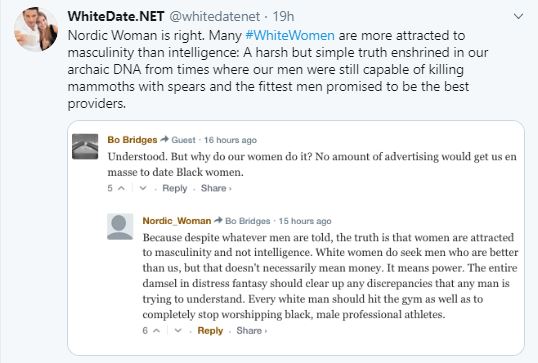Open the tweet options chevron menu
The image size is (538, 363).
pyautogui.click(x=518, y=16)
